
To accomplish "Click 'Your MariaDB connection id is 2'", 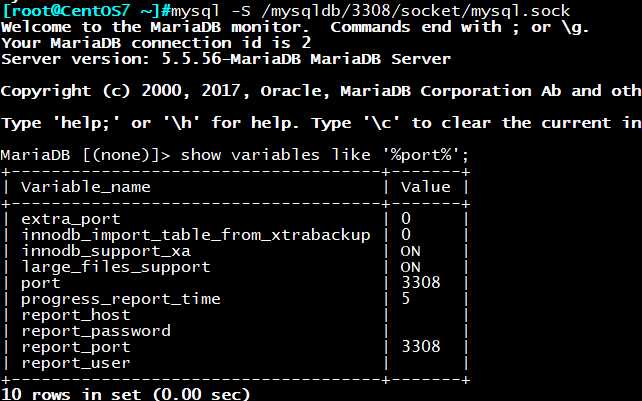I will pos(156,43).
